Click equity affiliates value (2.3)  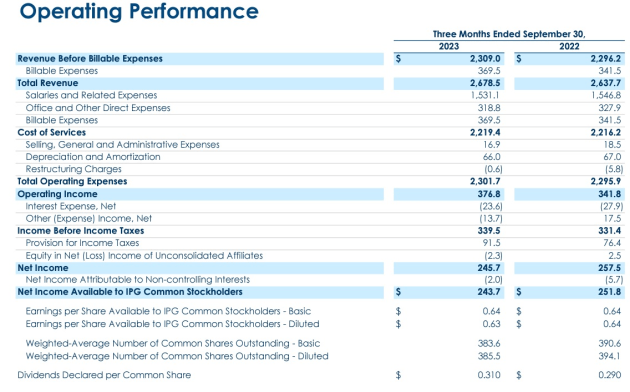tap(493, 256)
